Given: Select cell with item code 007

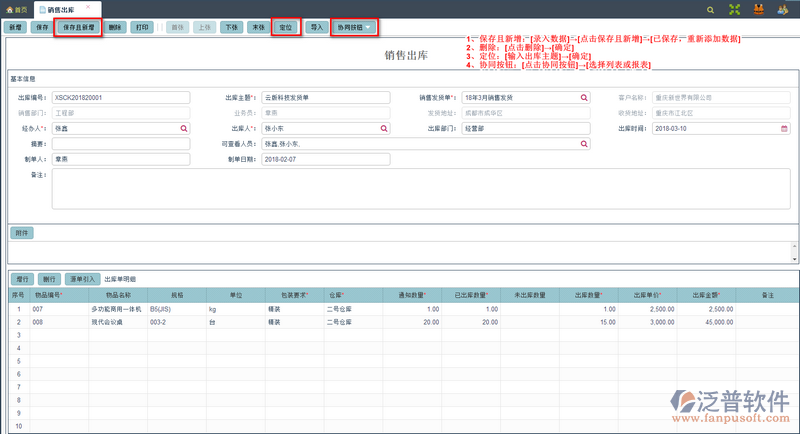Looking at the screenshot, I should tap(59, 309).
